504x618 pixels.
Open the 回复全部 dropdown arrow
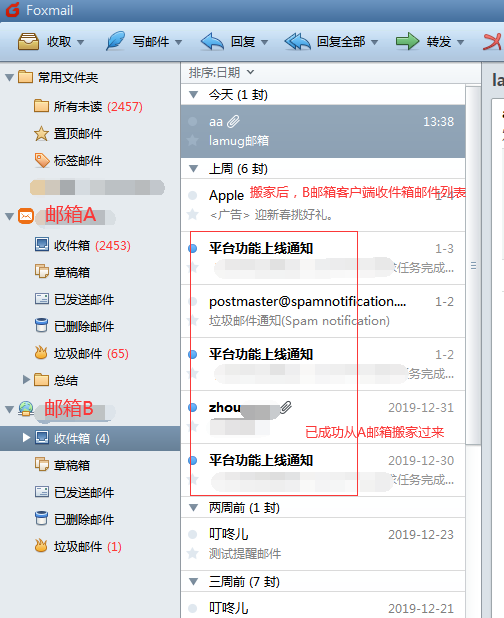point(374,42)
